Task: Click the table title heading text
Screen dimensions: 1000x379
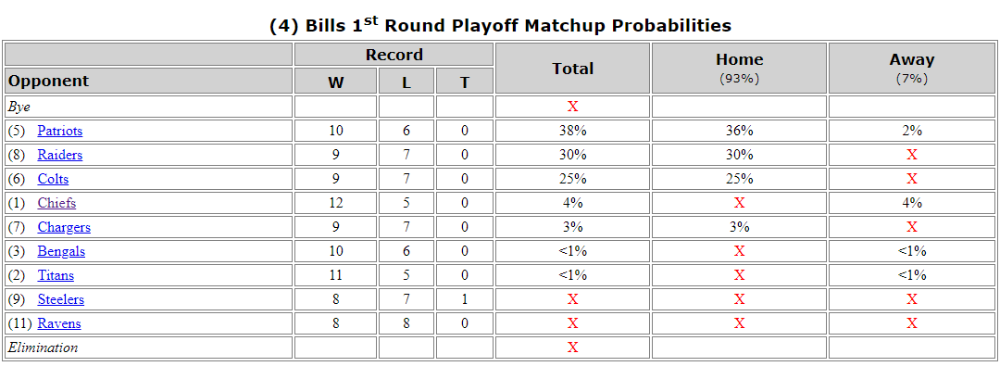Action: (x=500, y=24)
